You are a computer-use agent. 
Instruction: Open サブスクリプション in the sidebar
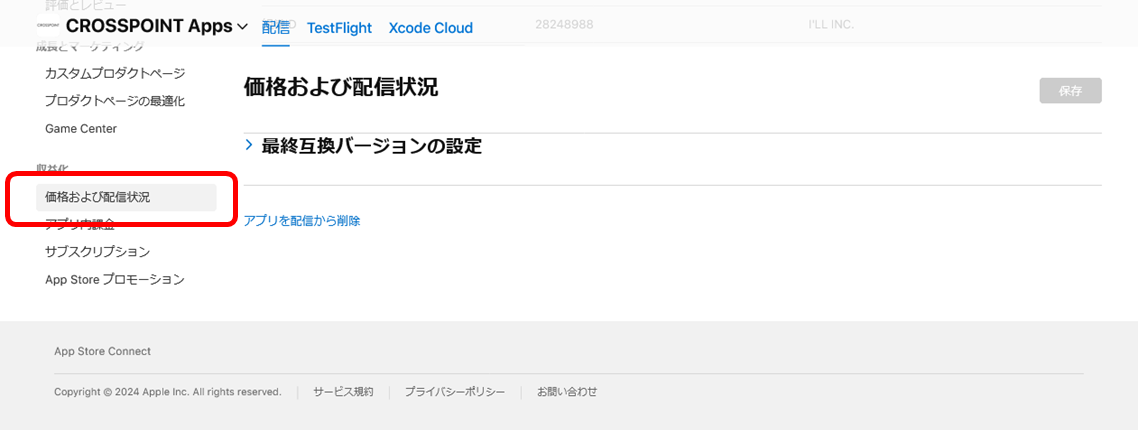point(98,252)
